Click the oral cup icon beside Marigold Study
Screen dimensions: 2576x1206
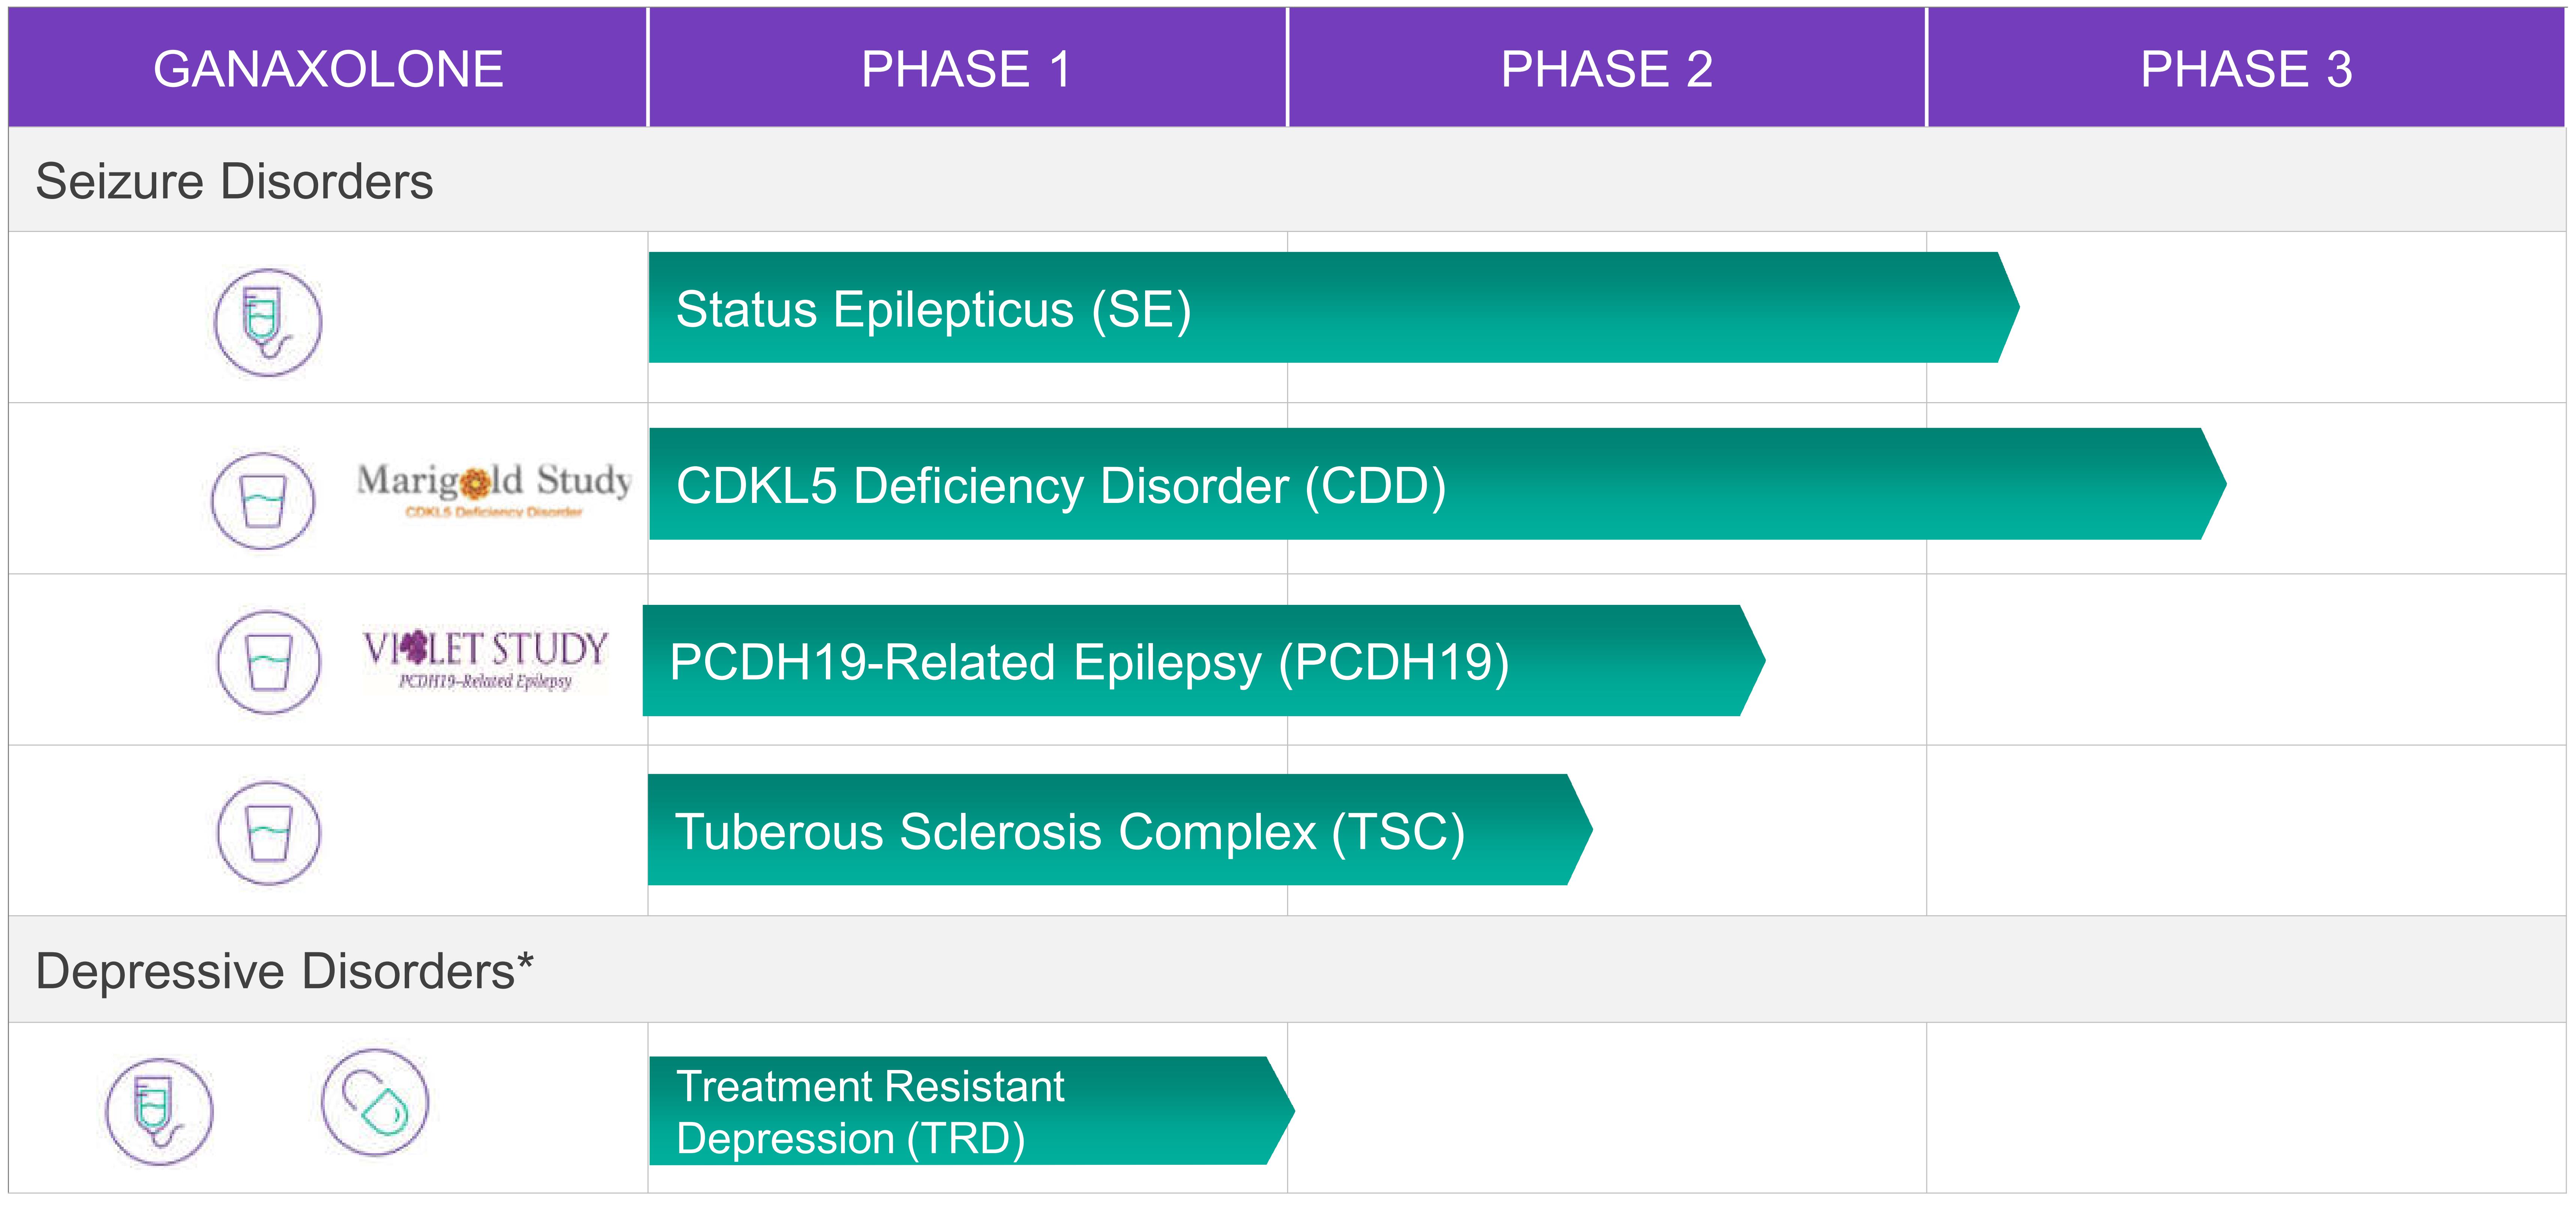[x=263, y=500]
